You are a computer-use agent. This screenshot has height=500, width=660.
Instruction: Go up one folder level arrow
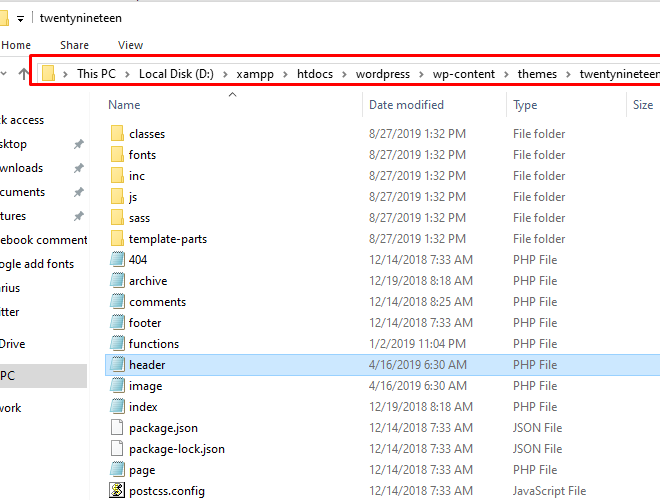click(24, 74)
